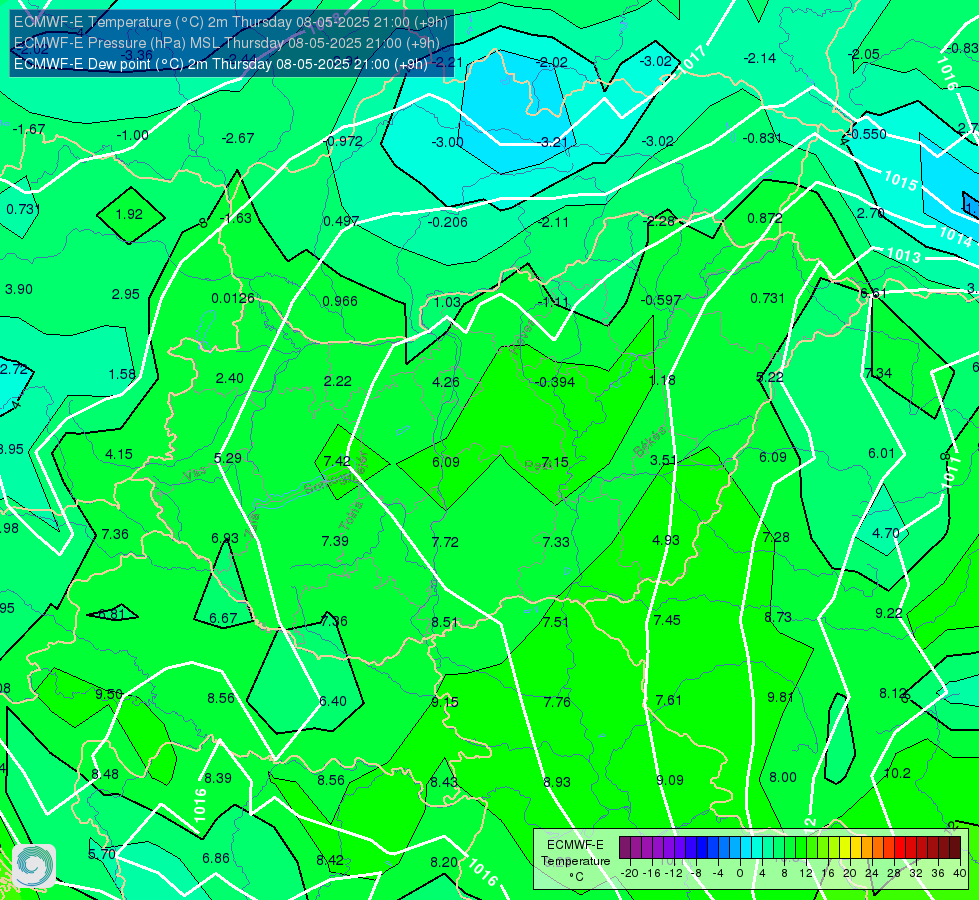
Task: Click the 8.00 value
Action: tap(783, 777)
